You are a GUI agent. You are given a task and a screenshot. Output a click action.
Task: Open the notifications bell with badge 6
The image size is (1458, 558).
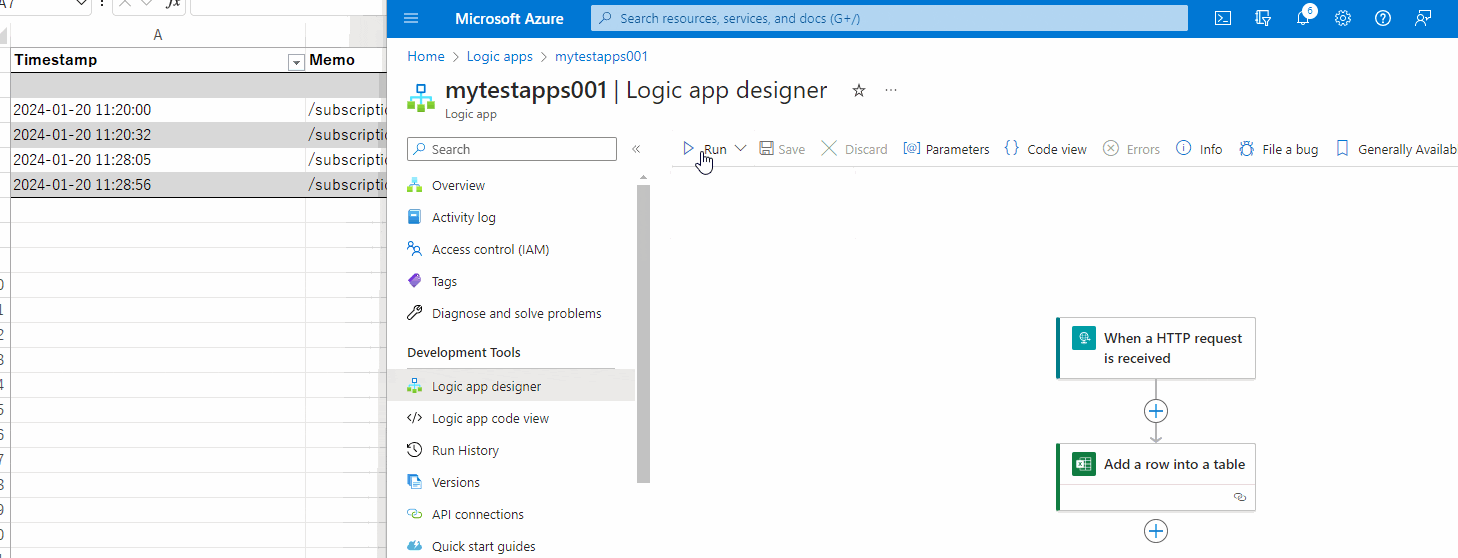(x=1303, y=18)
